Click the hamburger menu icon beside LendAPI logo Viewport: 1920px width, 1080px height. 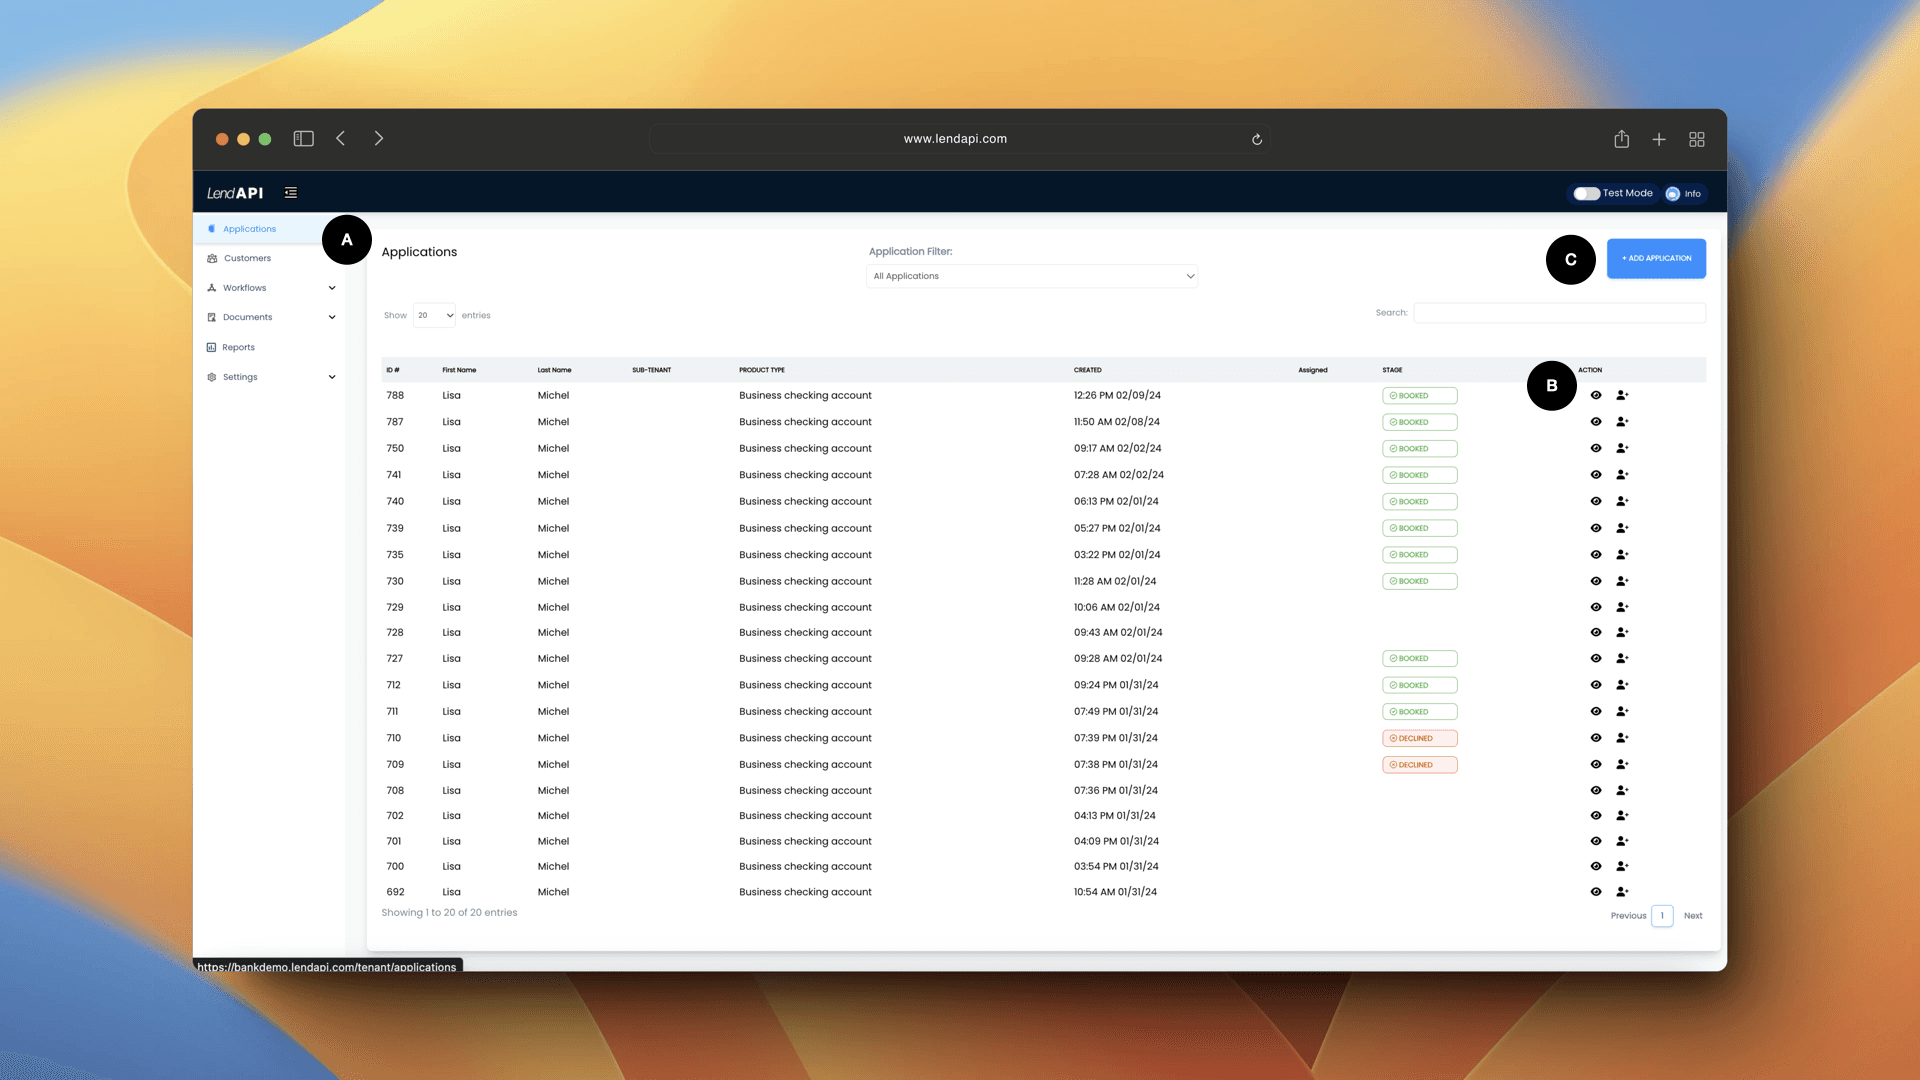[x=291, y=193]
